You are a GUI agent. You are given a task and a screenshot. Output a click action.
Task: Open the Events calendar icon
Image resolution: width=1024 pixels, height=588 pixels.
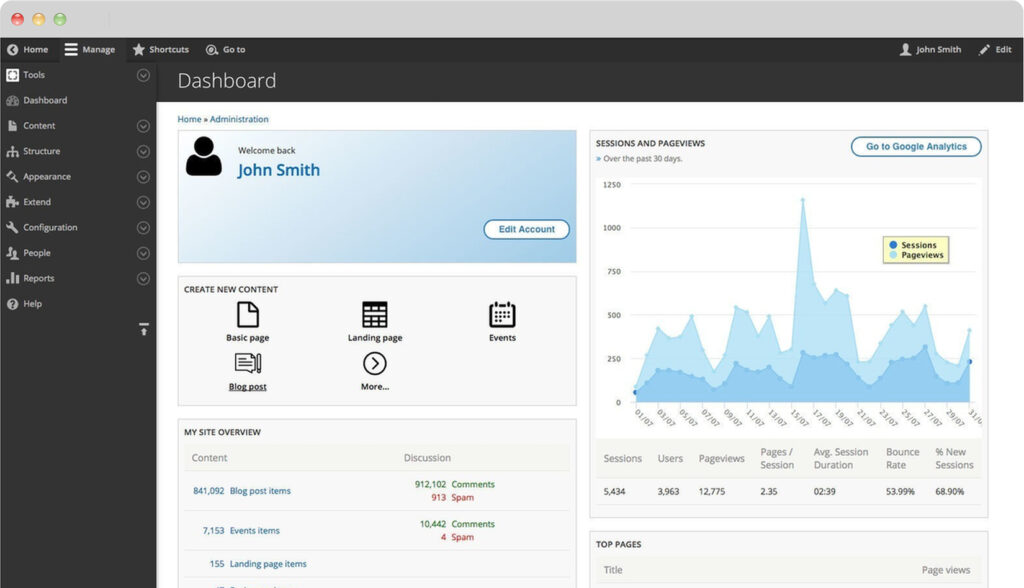pos(502,315)
